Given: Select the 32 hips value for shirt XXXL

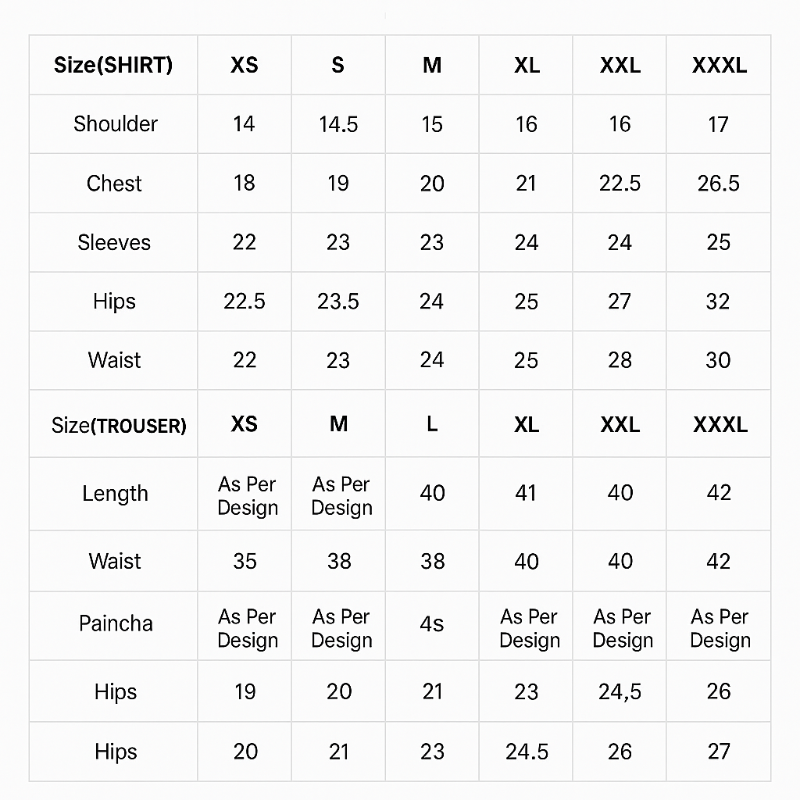Looking at the screenshot, I should (x=718, y=301).
